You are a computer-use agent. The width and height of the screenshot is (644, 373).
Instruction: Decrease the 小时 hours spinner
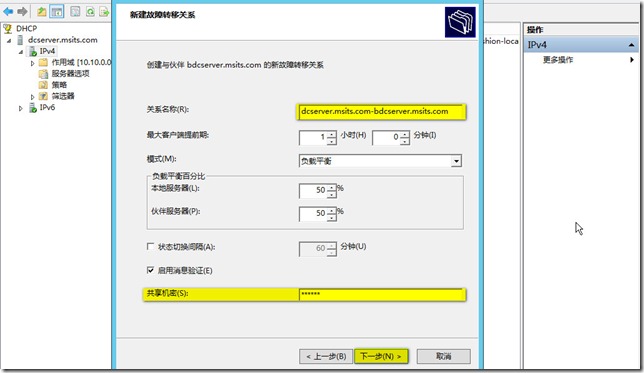332,141
